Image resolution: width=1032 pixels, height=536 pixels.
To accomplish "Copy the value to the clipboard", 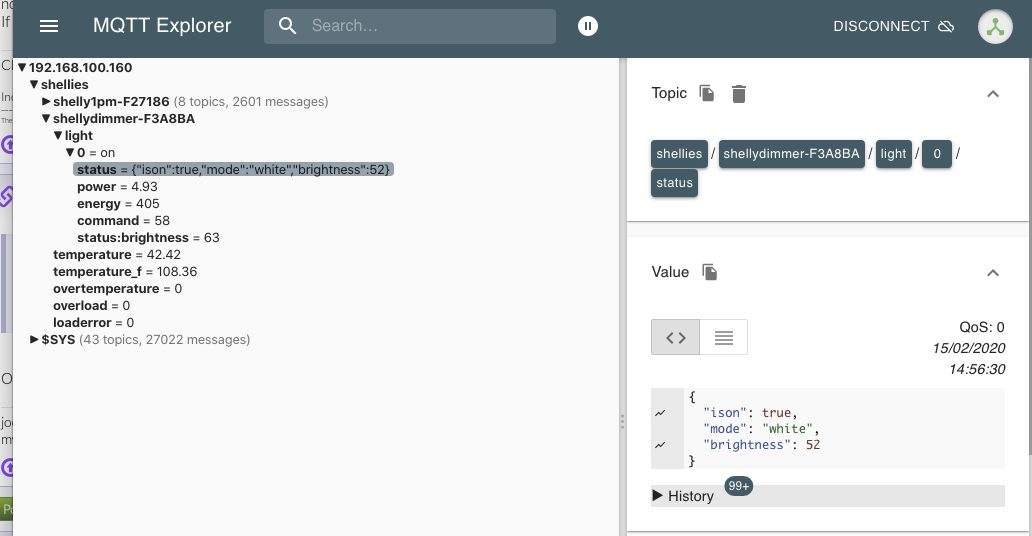I will click(x=710, y=272).
